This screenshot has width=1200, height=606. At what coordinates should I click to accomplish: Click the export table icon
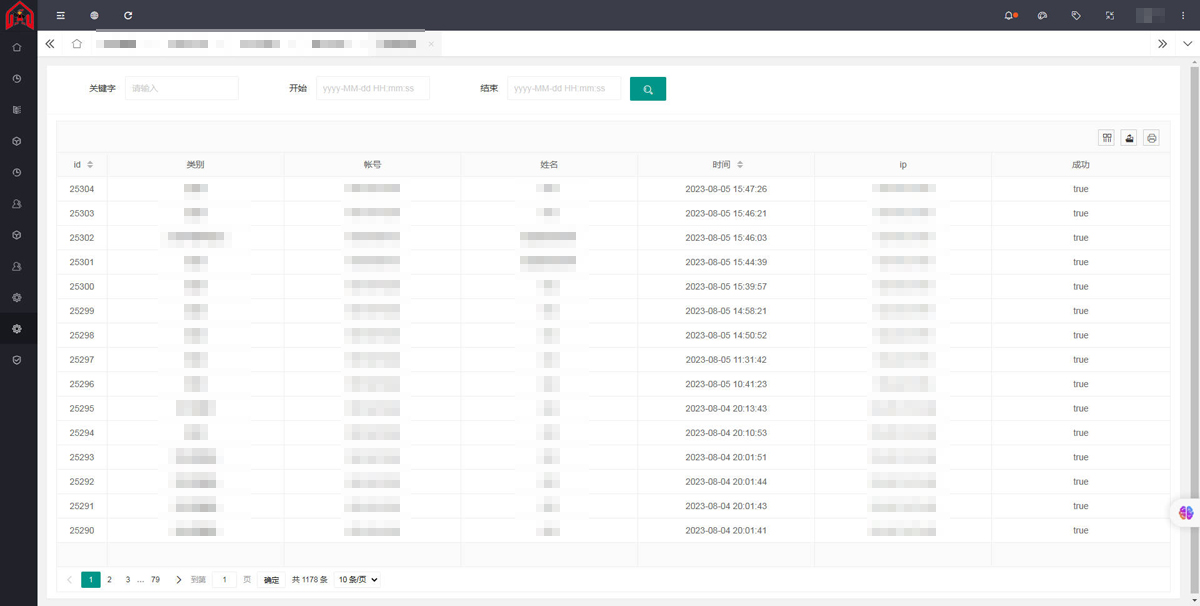pyautogui.click(x=1129, y=138)
